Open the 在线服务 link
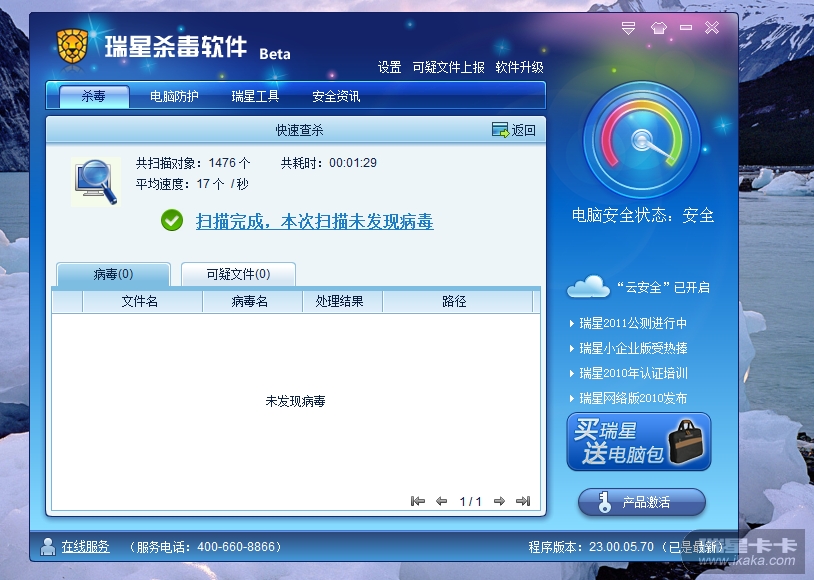The height and width of the screenshot is (580, 814). (x=86, y=546)
